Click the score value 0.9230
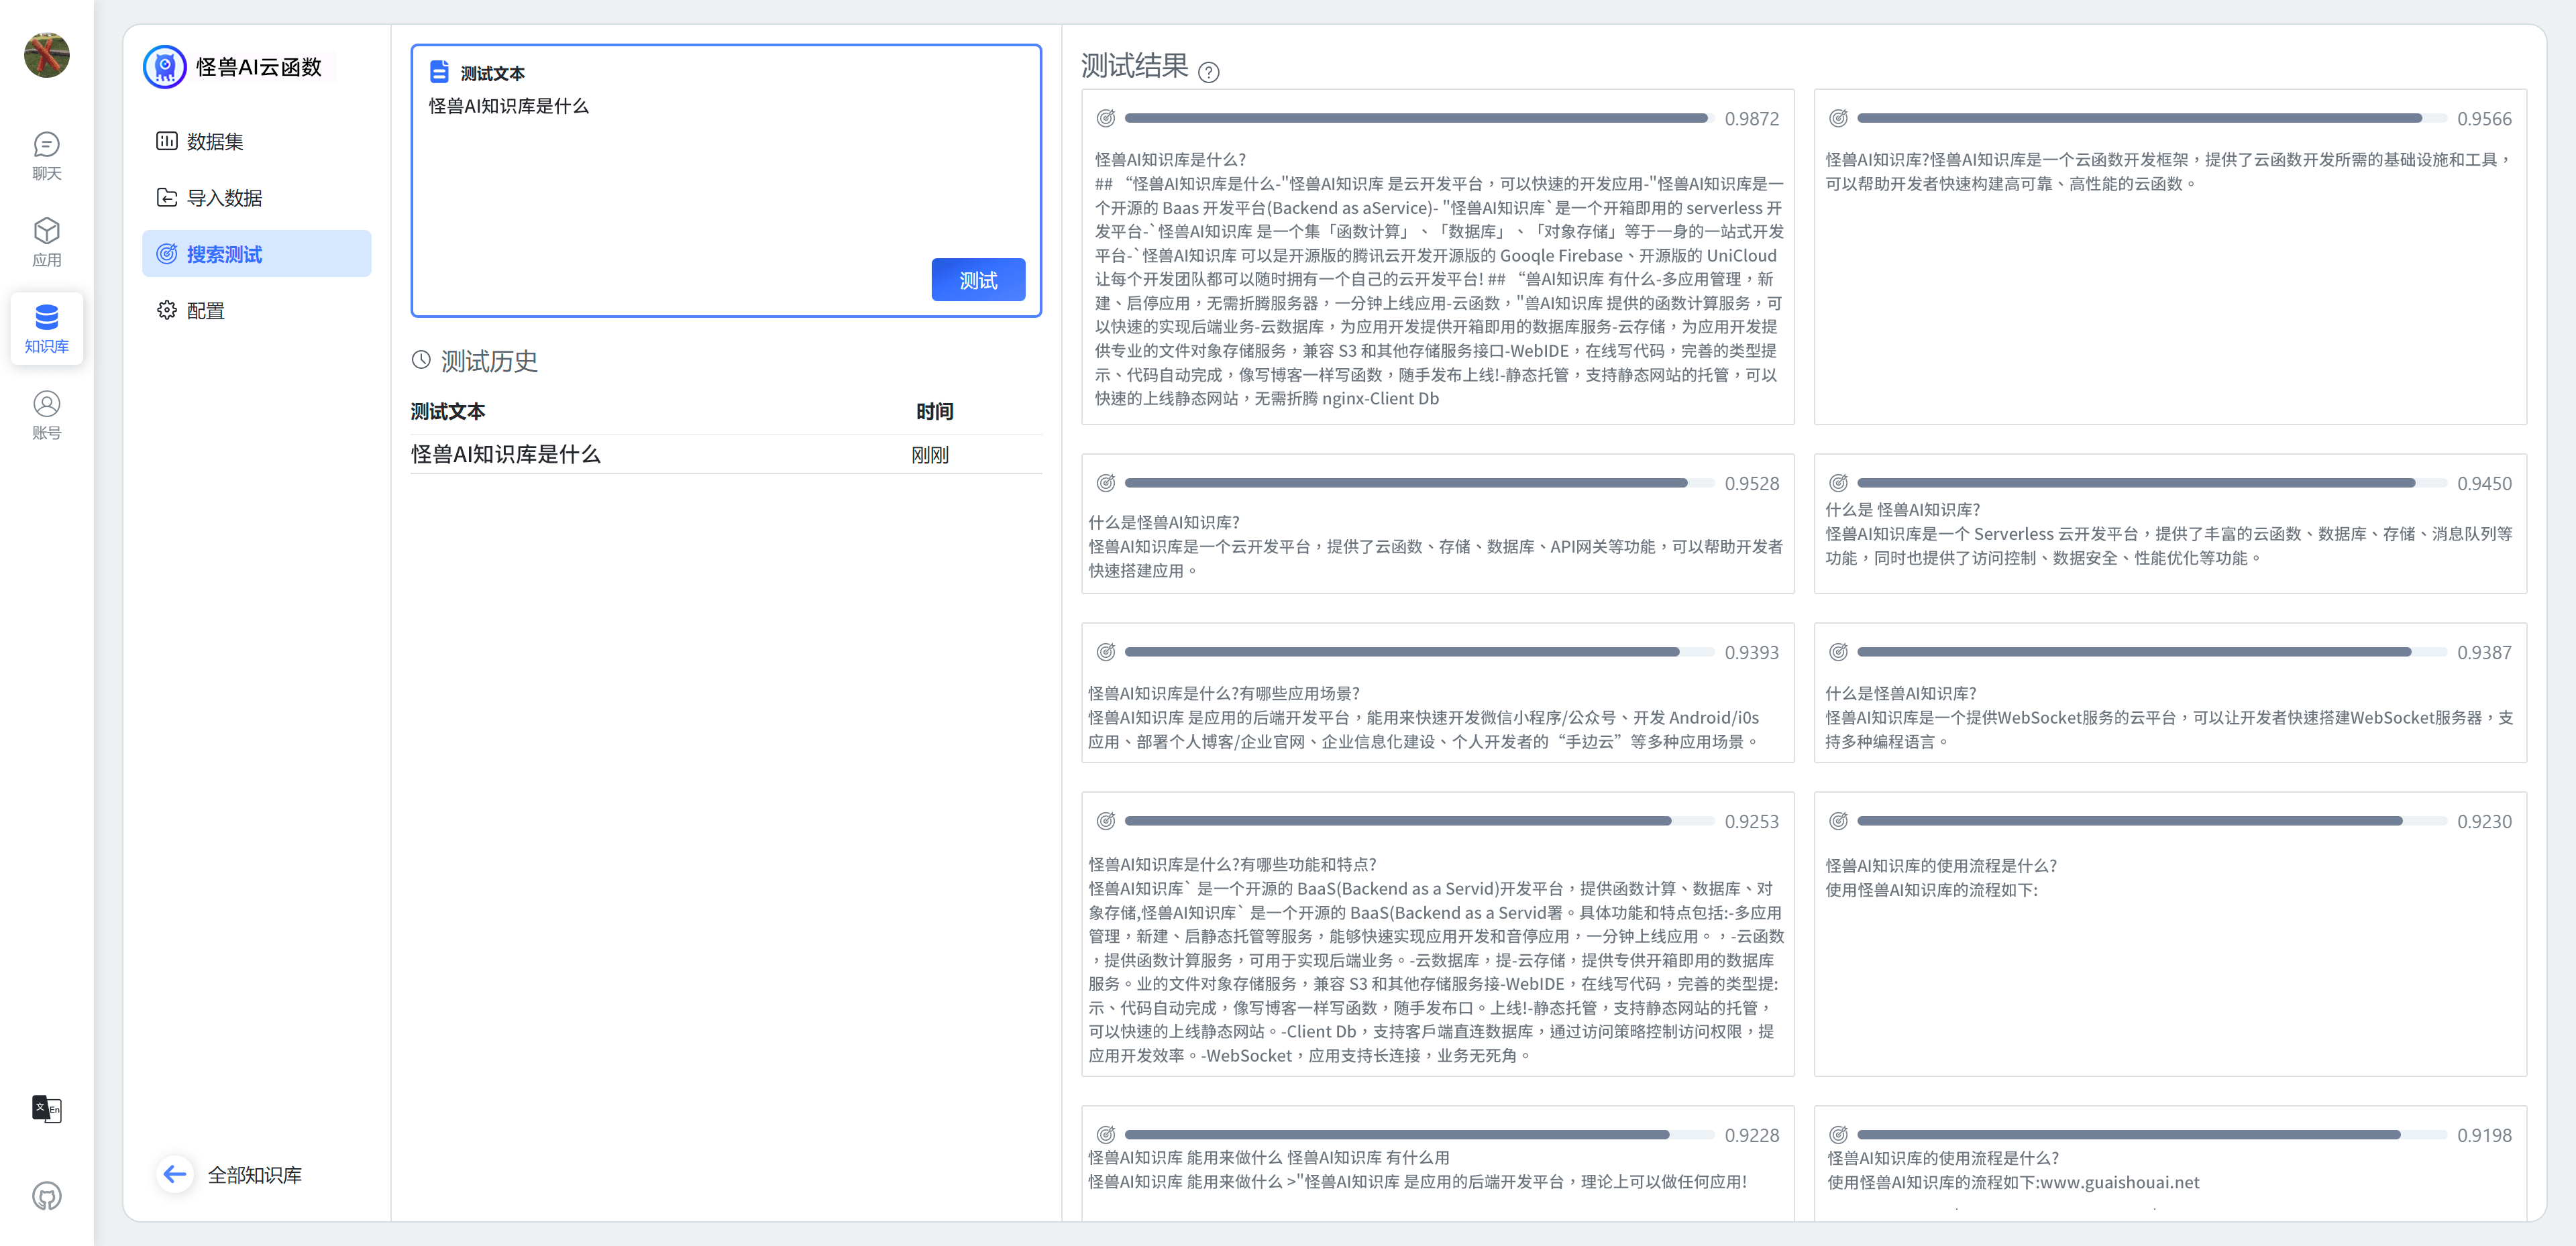The width and height of the screenshot is (2576, 1246). [x=2484, y=821]
